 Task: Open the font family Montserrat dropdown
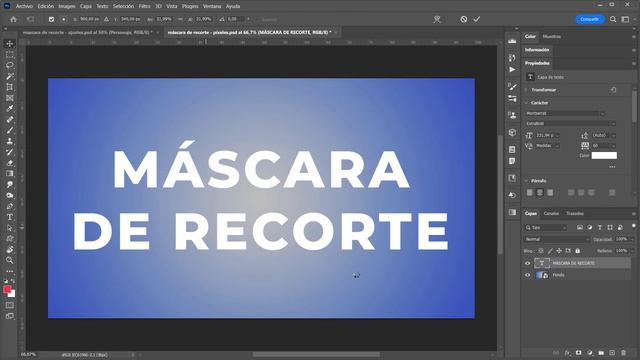click(564, 113)
